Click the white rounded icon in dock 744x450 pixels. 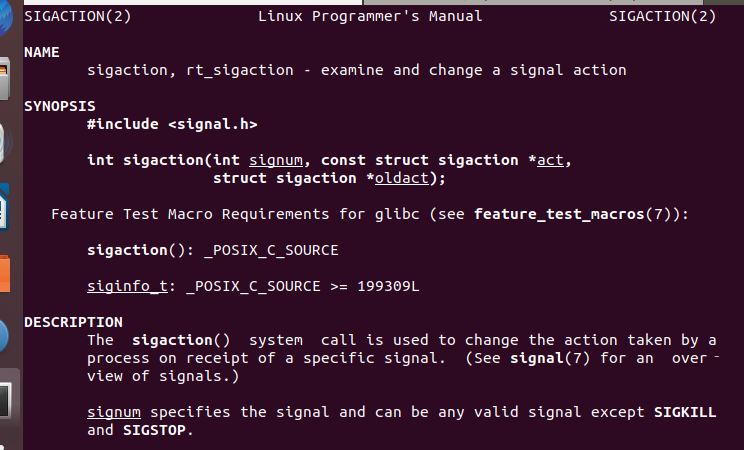[5, 145]
